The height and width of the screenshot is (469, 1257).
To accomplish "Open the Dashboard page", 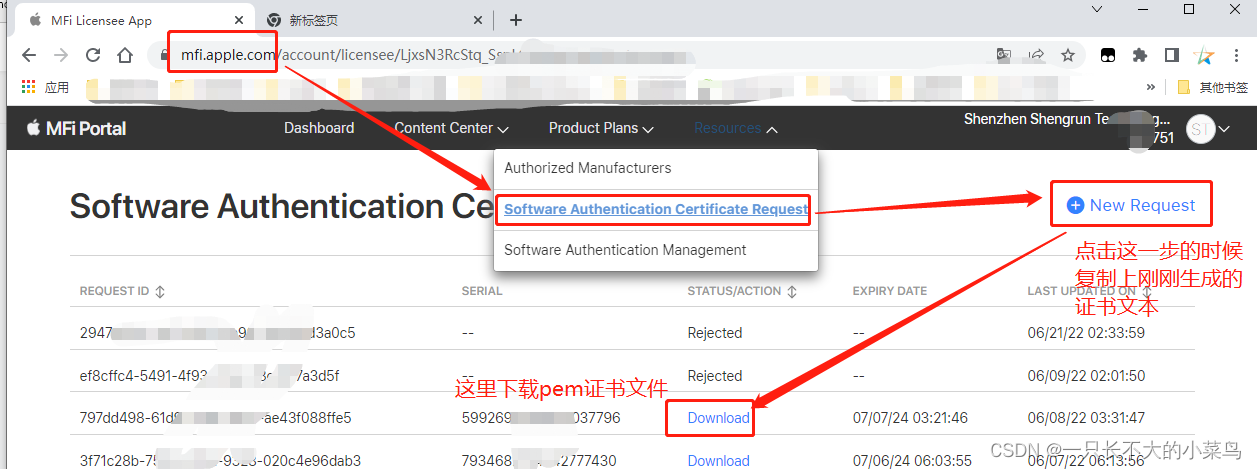I will (319, 128).
